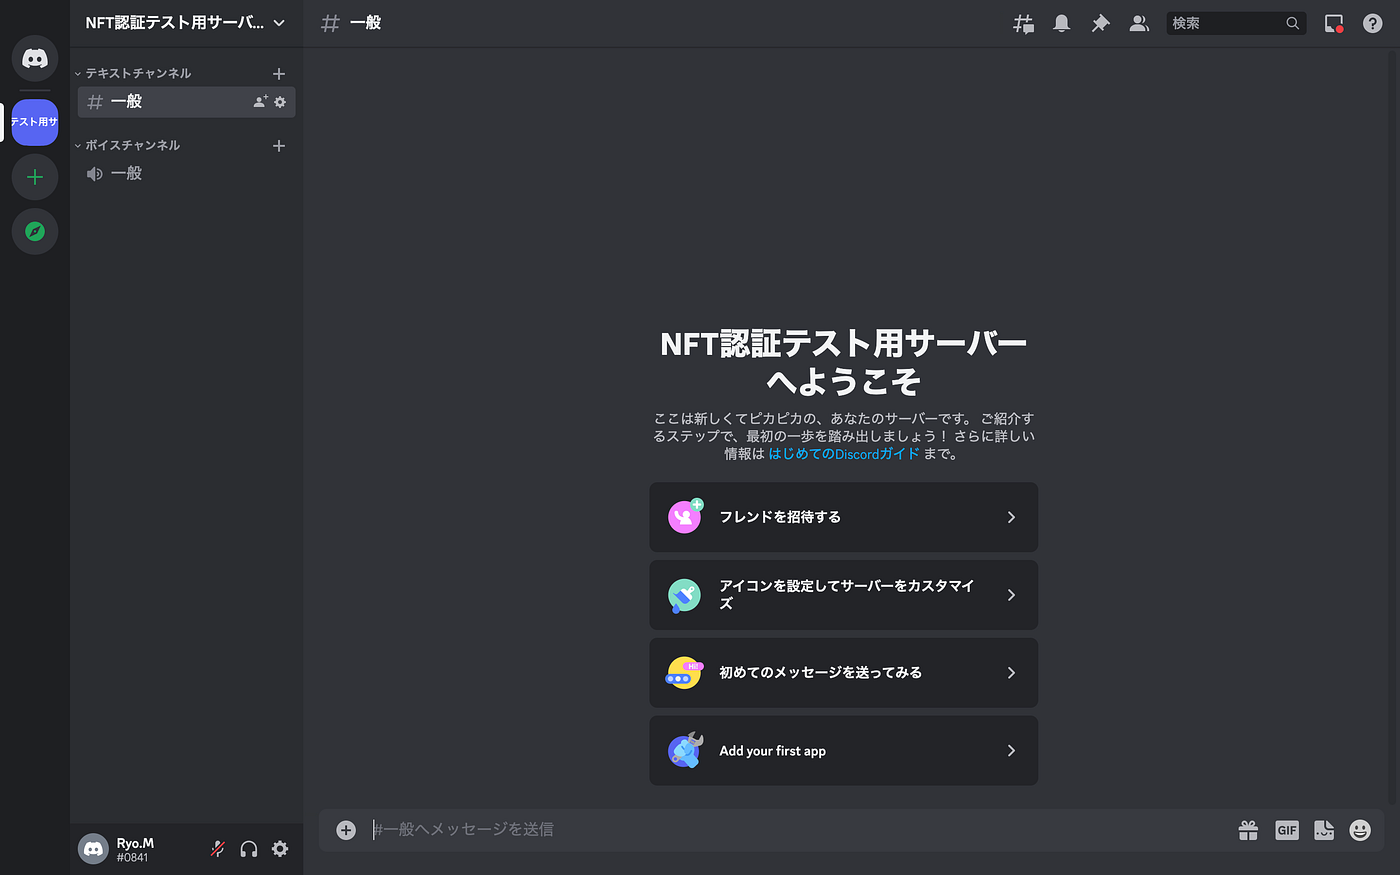Collapse the ボイスチャンネル category

pos(128,145)
